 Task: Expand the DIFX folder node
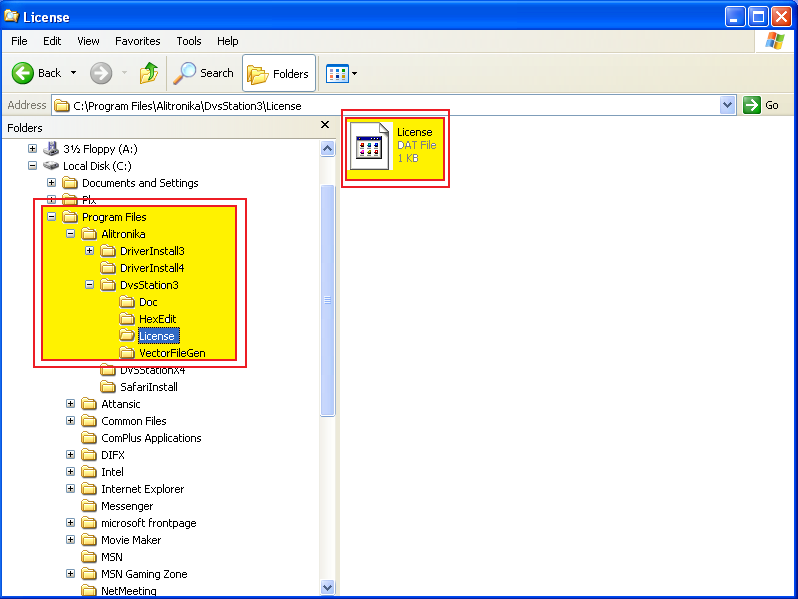pyautogui.click(x=71, y=454)
